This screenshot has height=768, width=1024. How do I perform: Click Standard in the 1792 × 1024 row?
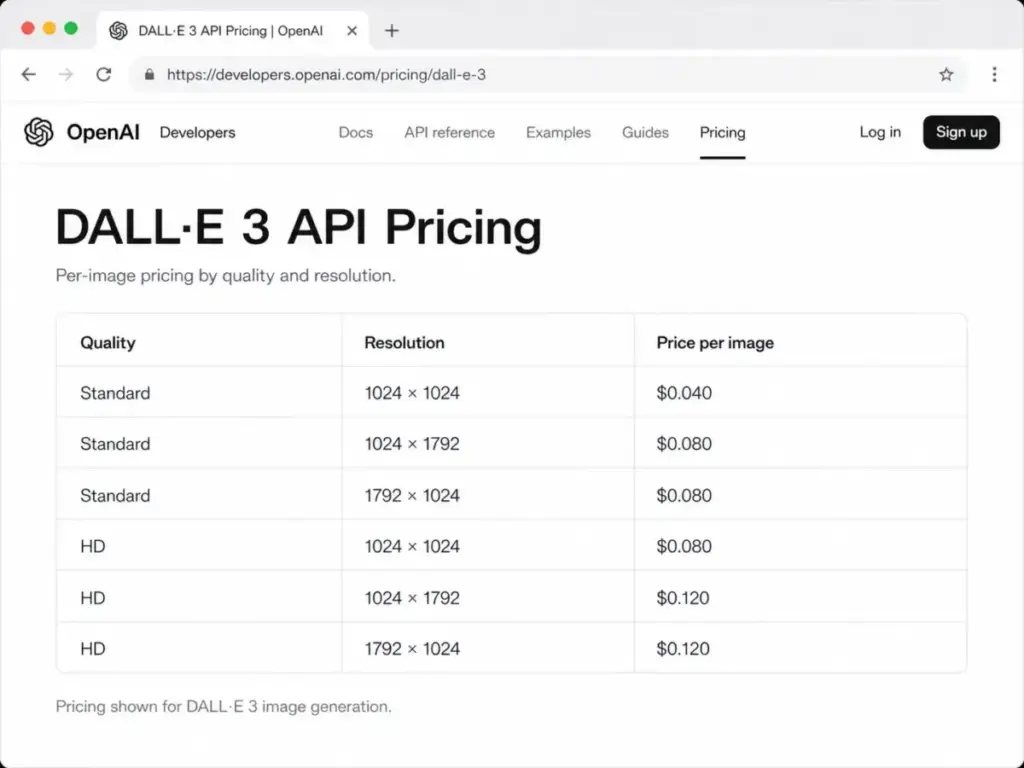point(115,496)
